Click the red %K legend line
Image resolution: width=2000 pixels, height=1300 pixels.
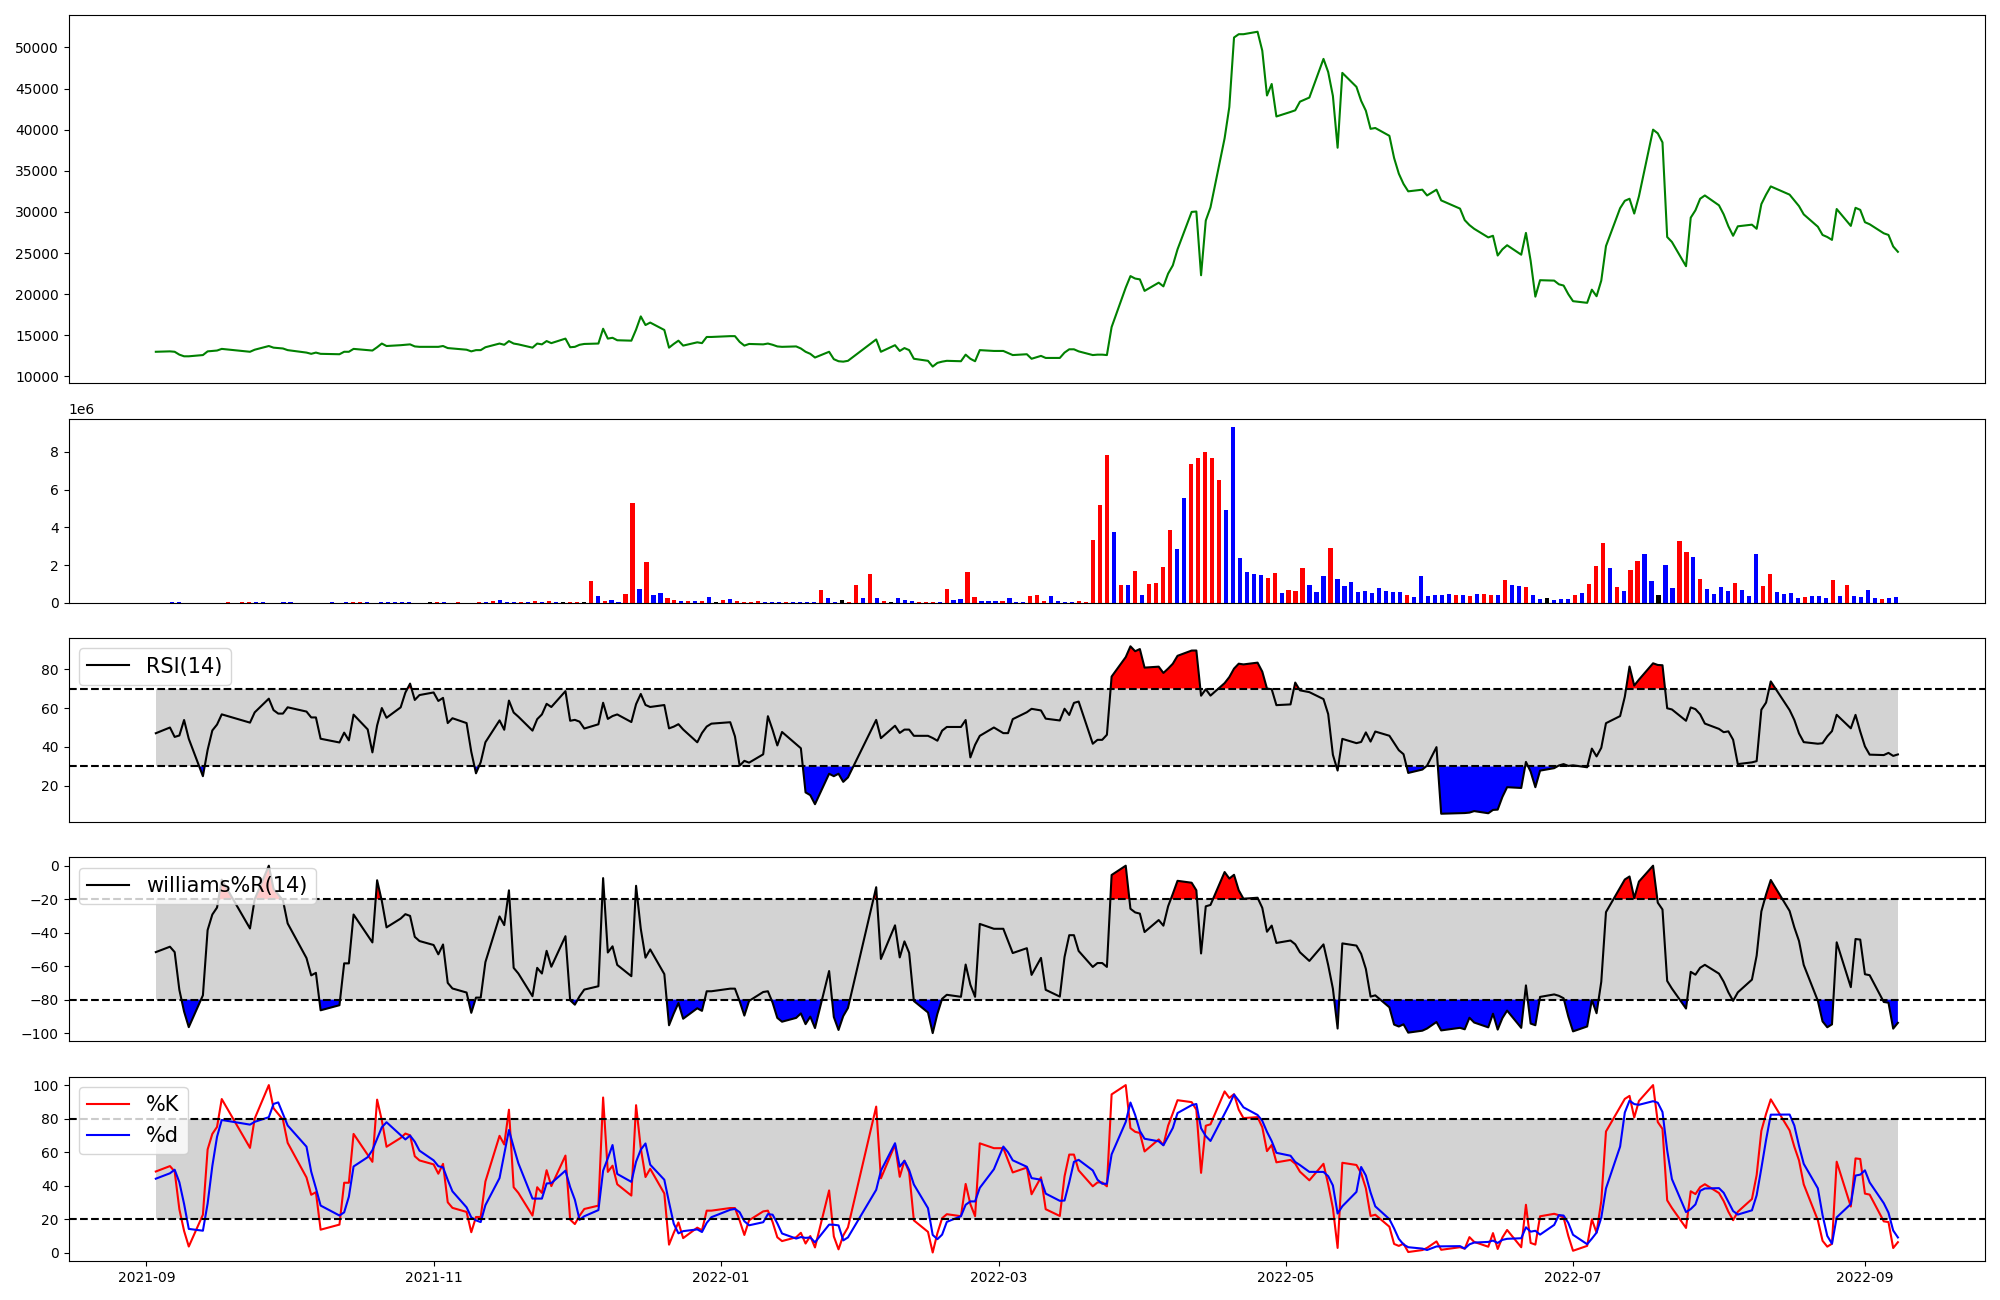coord(108,1104)
